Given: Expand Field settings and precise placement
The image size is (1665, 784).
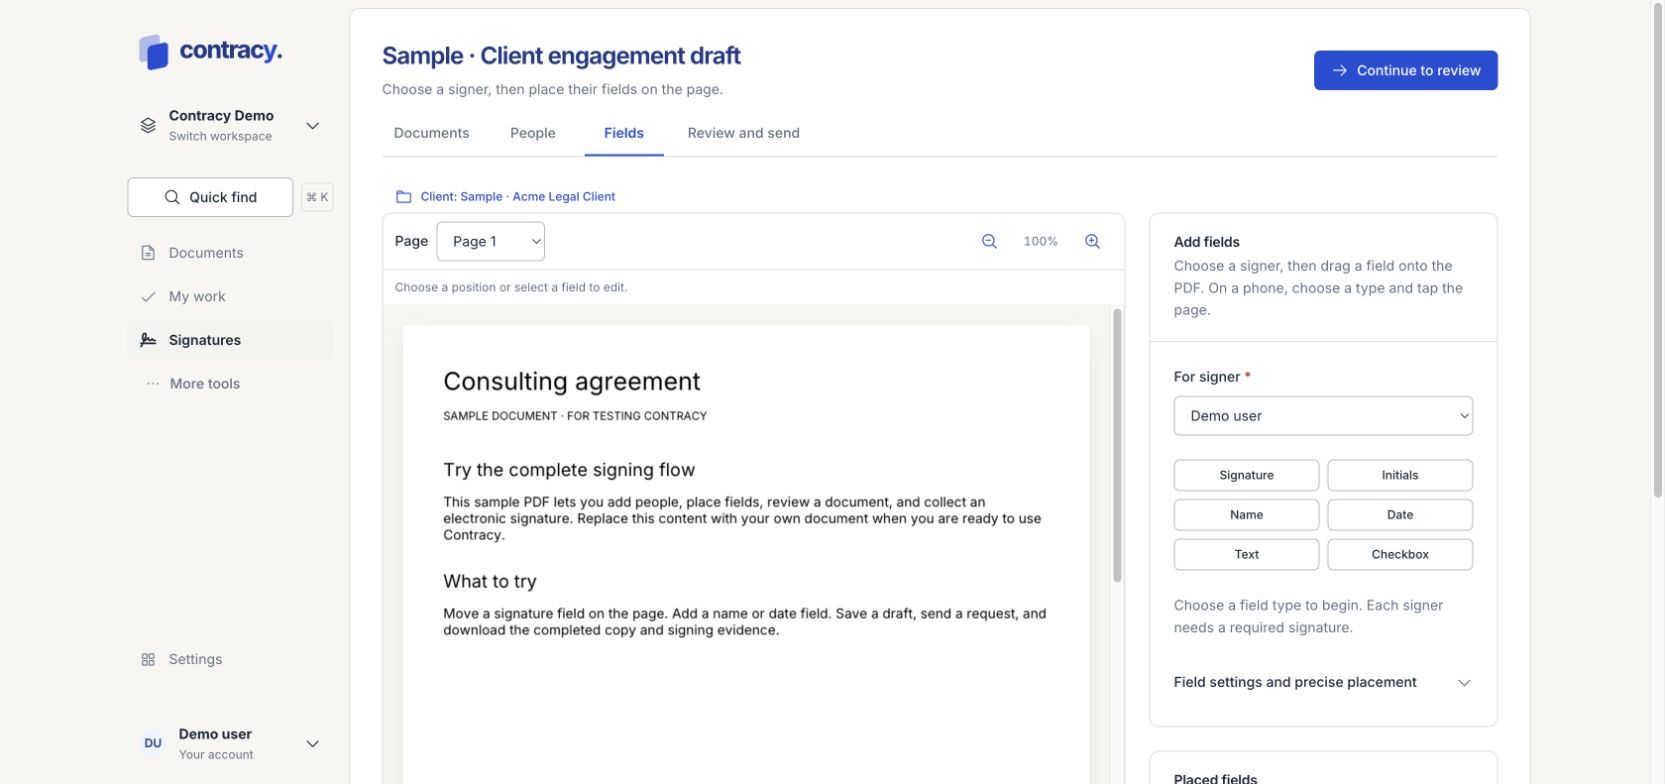Looking at the screenshot, I should (1323, 682).
